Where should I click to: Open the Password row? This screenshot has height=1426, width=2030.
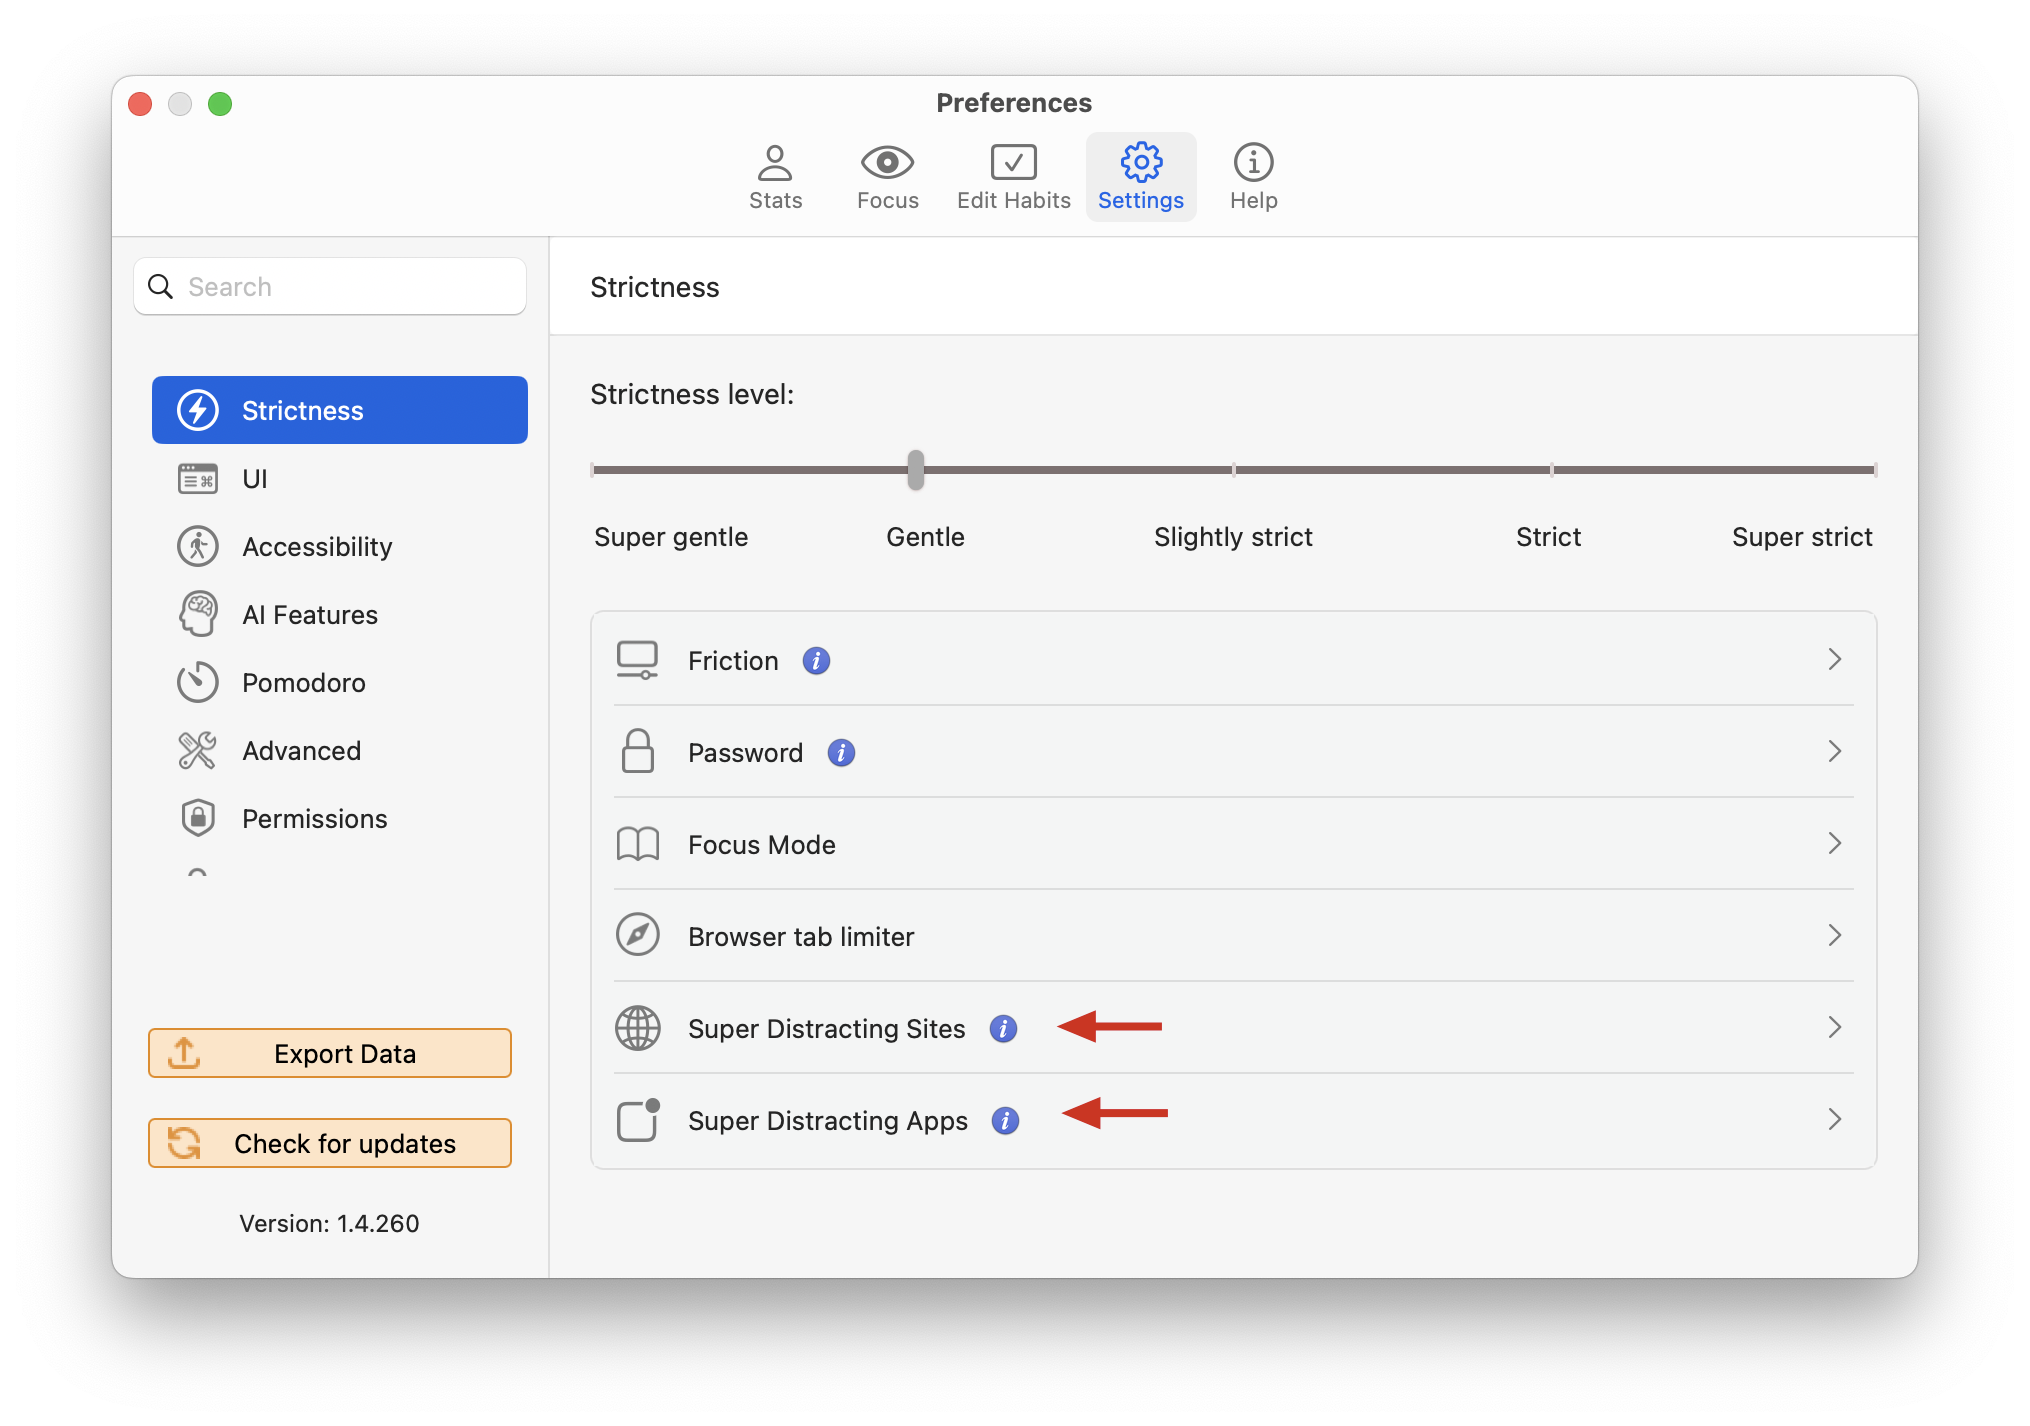pyautogui.click(x=1234, y=752)
